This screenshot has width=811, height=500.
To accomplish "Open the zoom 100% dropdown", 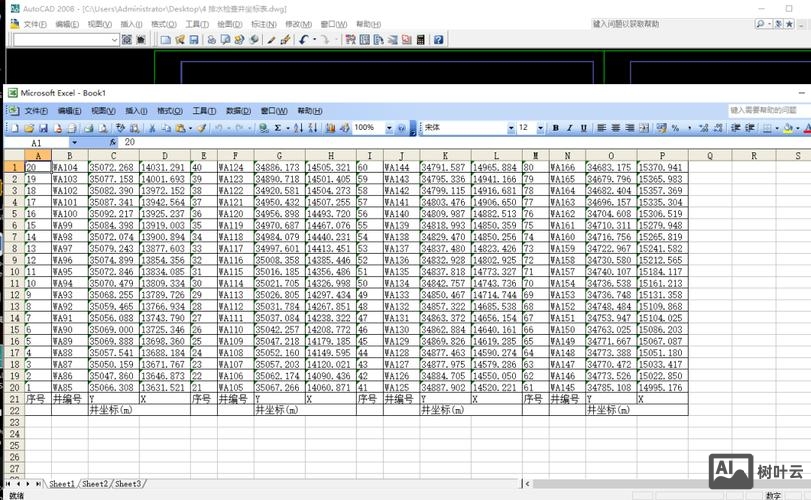I will point(387,128).
